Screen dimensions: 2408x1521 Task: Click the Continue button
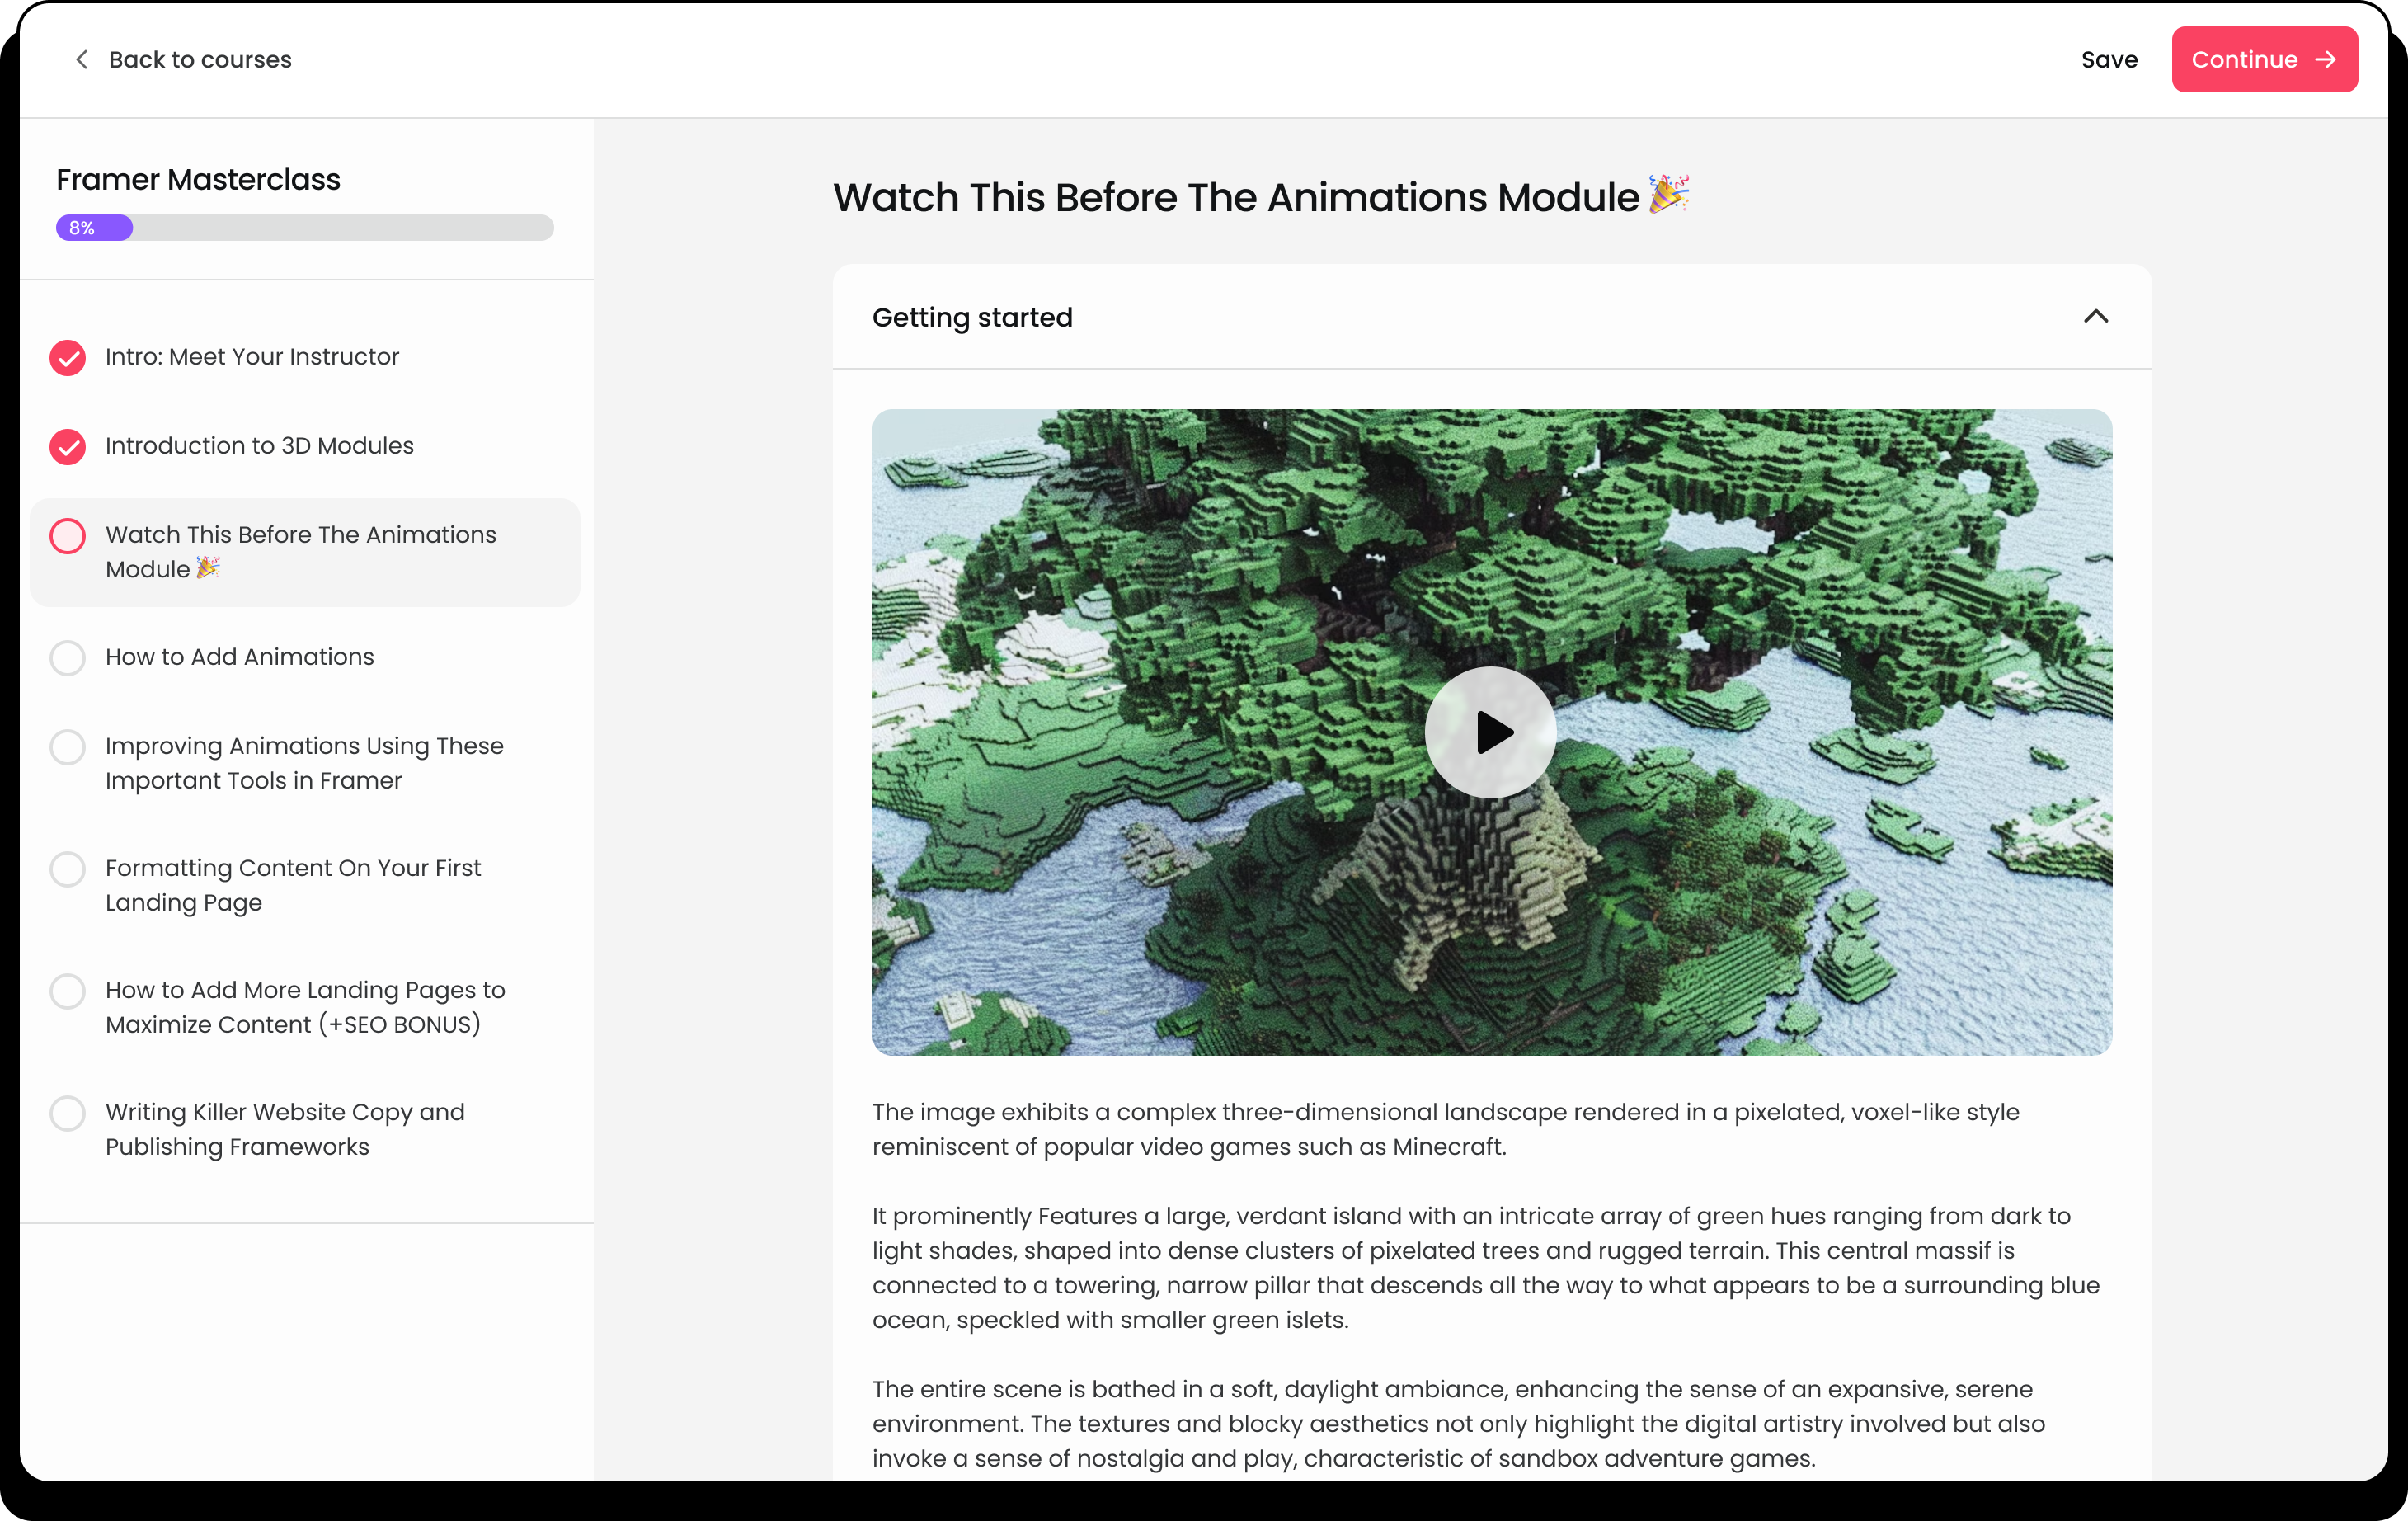coord(2264,60)
